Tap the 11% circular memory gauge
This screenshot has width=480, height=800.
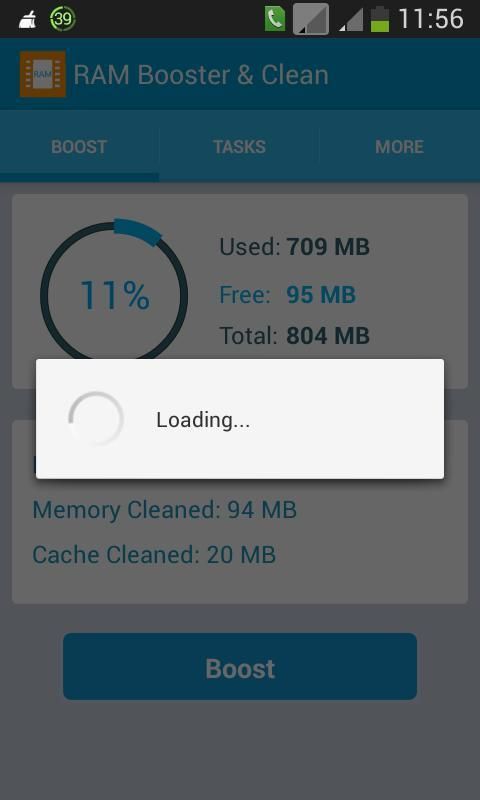(114, 295)
